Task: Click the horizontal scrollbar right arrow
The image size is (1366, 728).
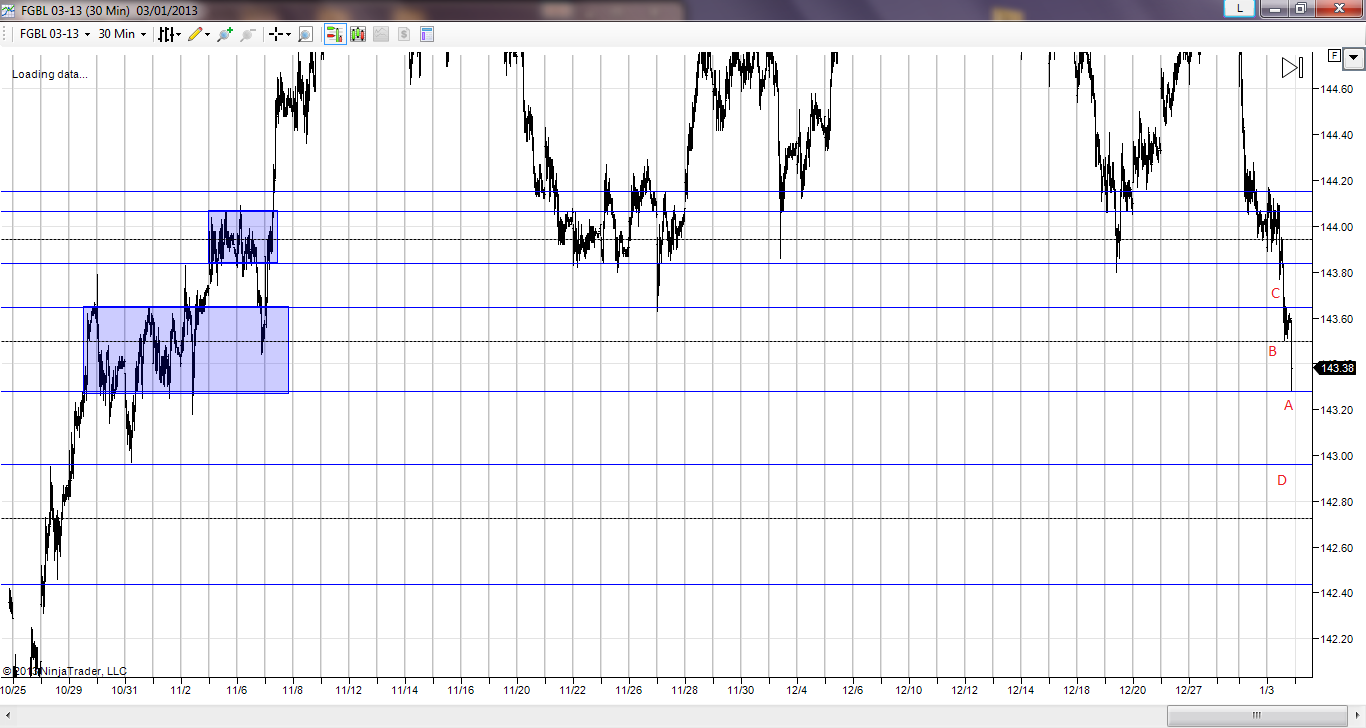Action: pyautogui.click(x=1357, y=716)
